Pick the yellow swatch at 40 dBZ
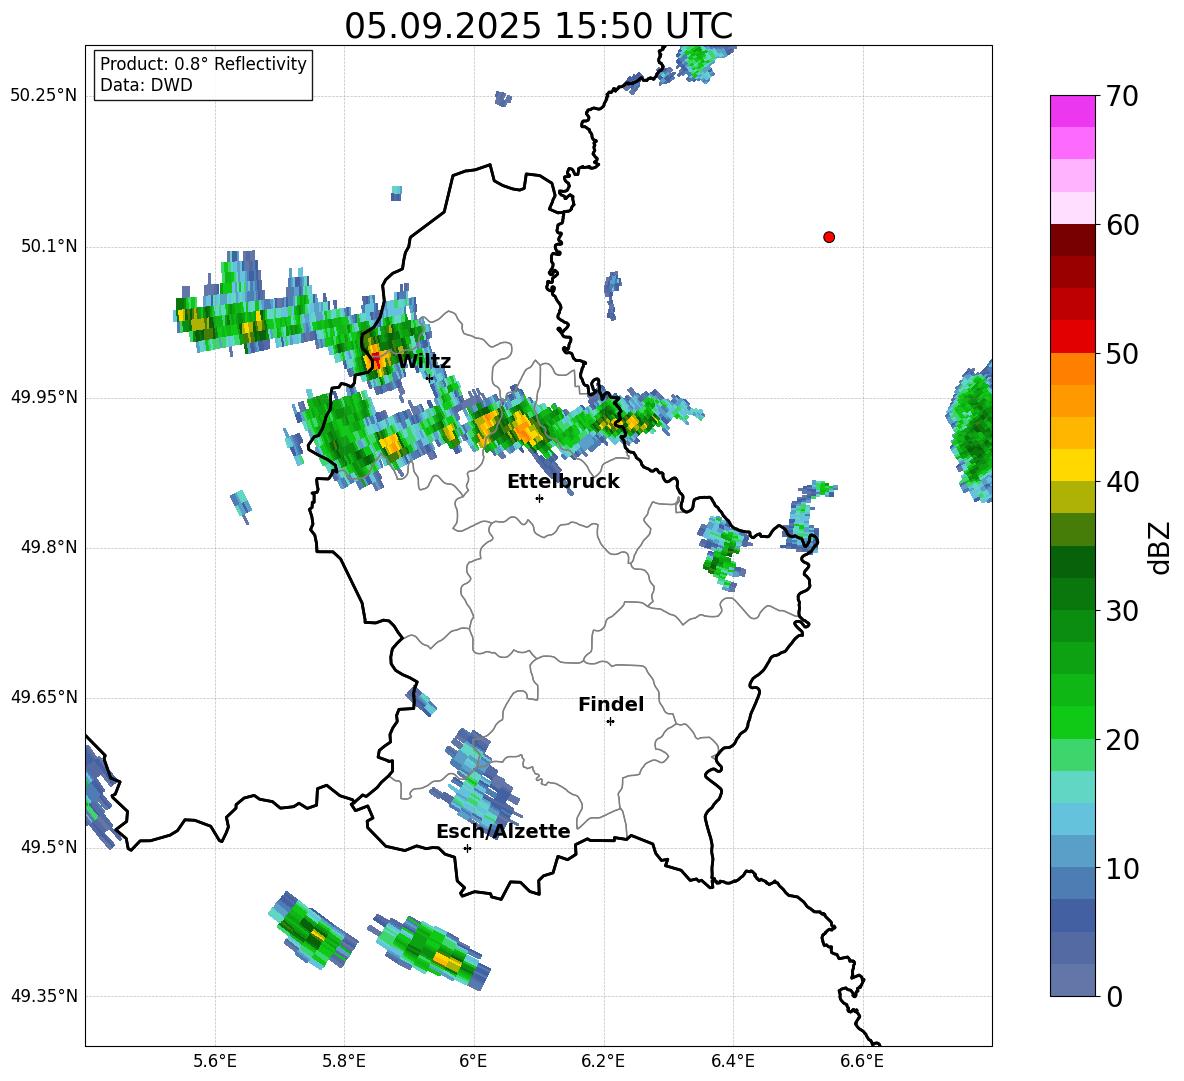The height and width of the screenshot is (1081, 1184). [x=1072, y=465]
